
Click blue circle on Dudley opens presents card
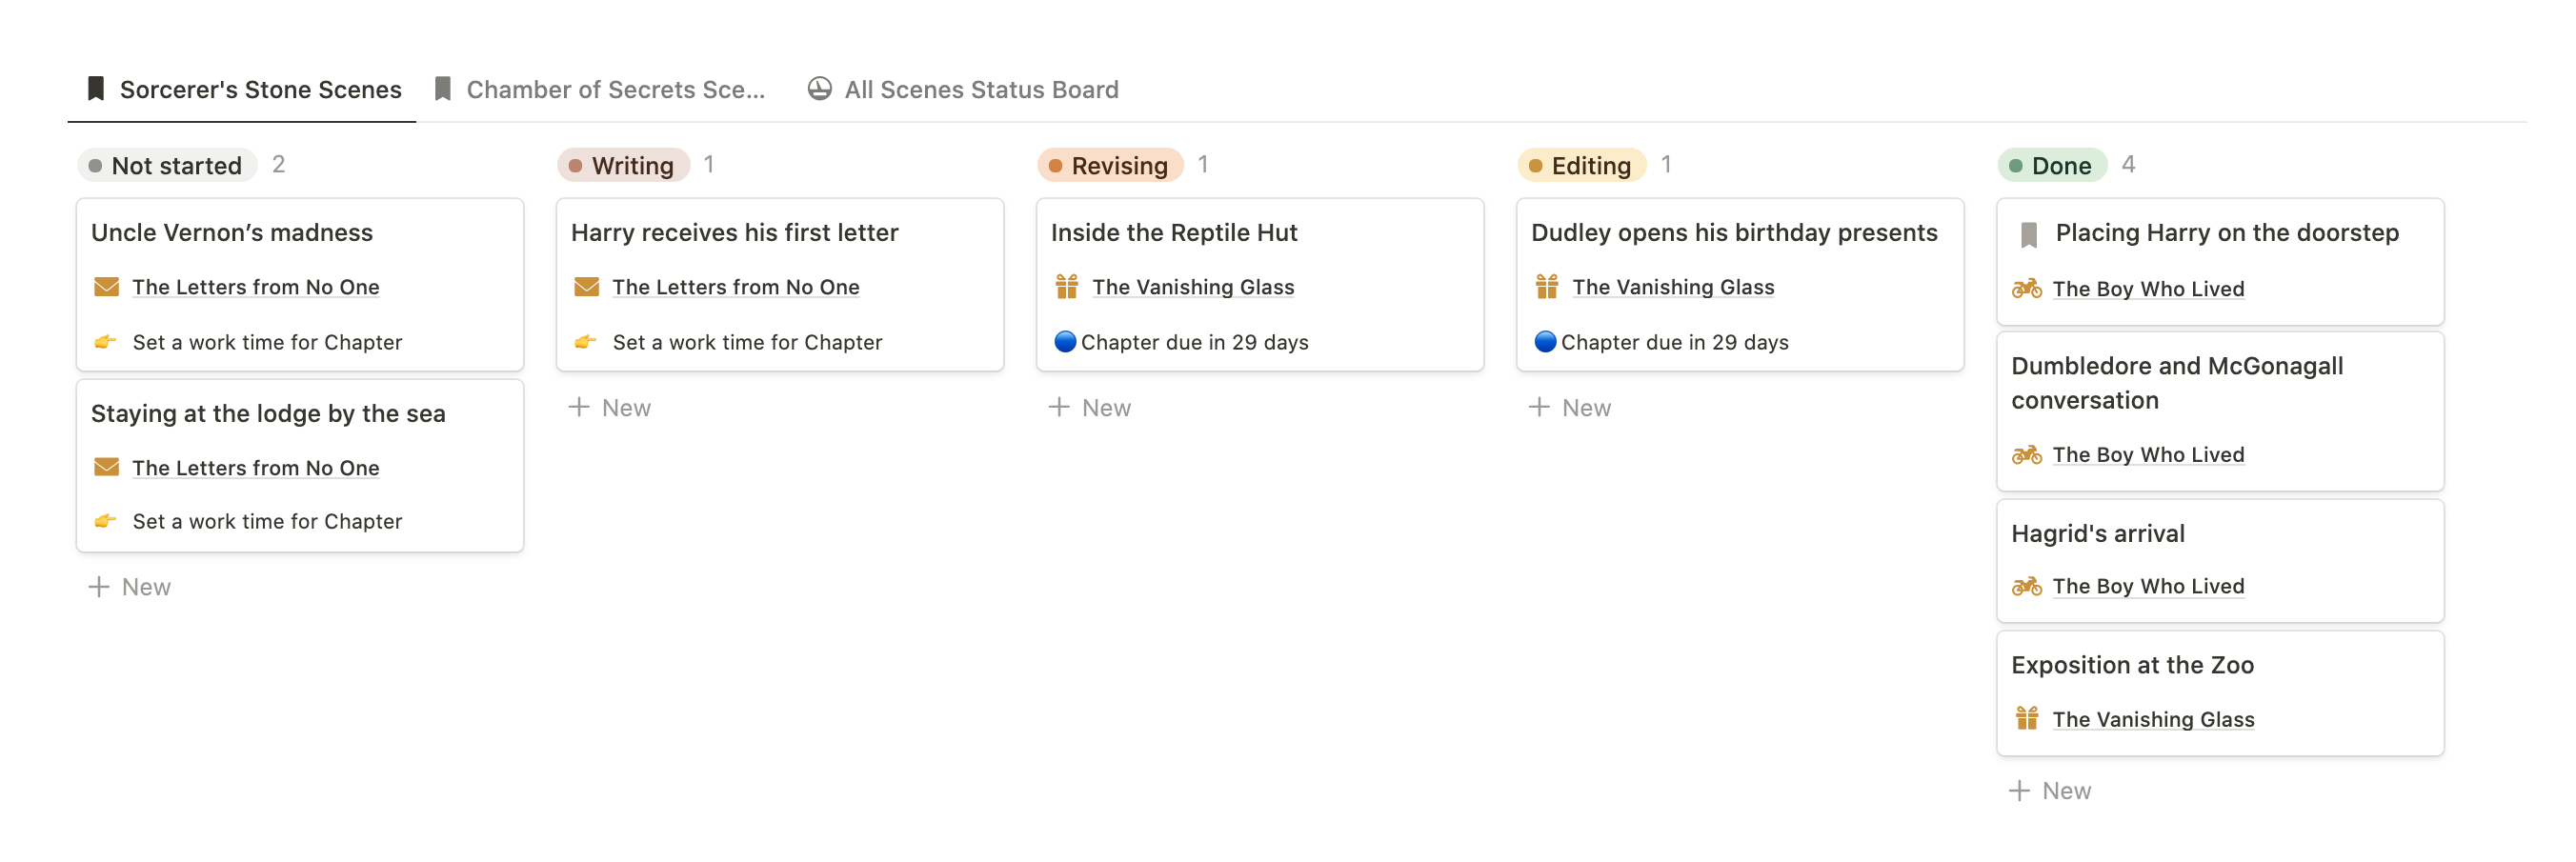[x=1545, y=342]
